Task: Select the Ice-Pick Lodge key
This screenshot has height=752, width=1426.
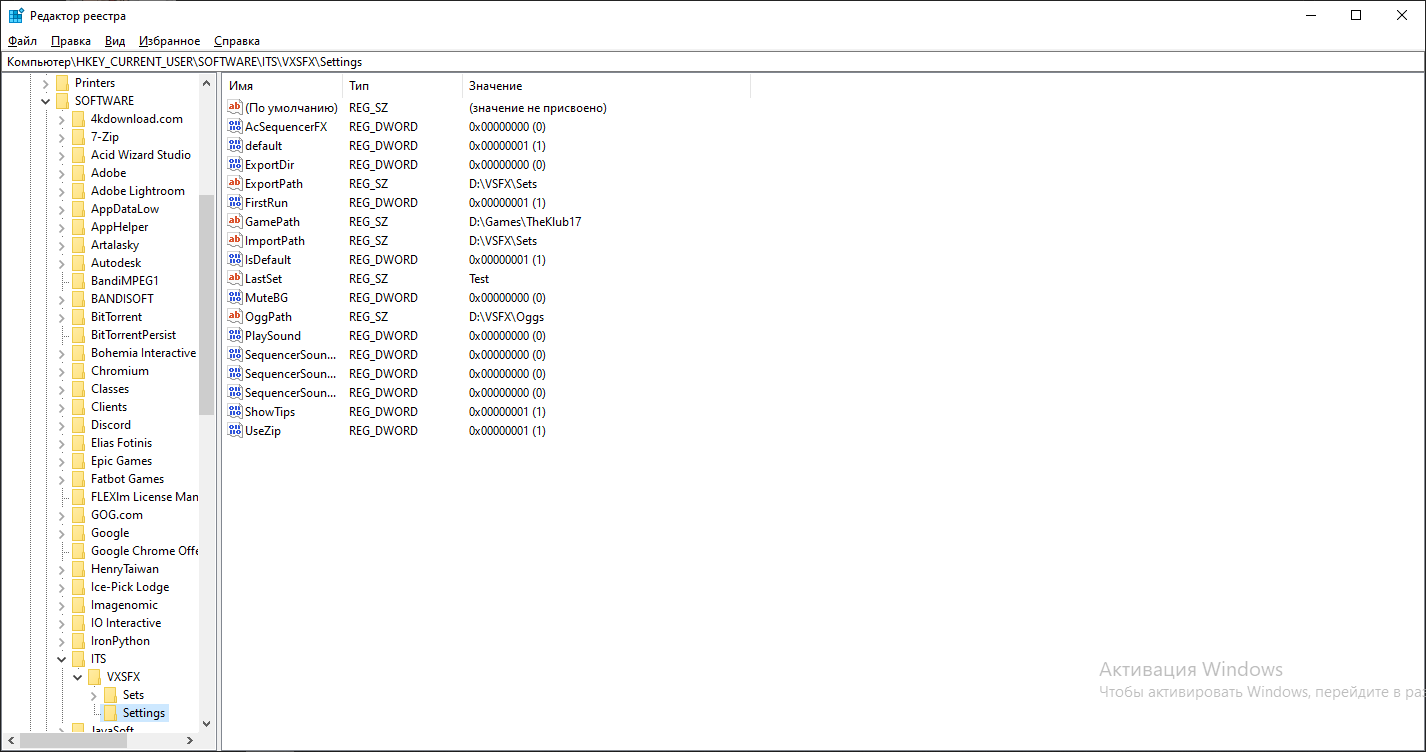Action: pos(130,587)
